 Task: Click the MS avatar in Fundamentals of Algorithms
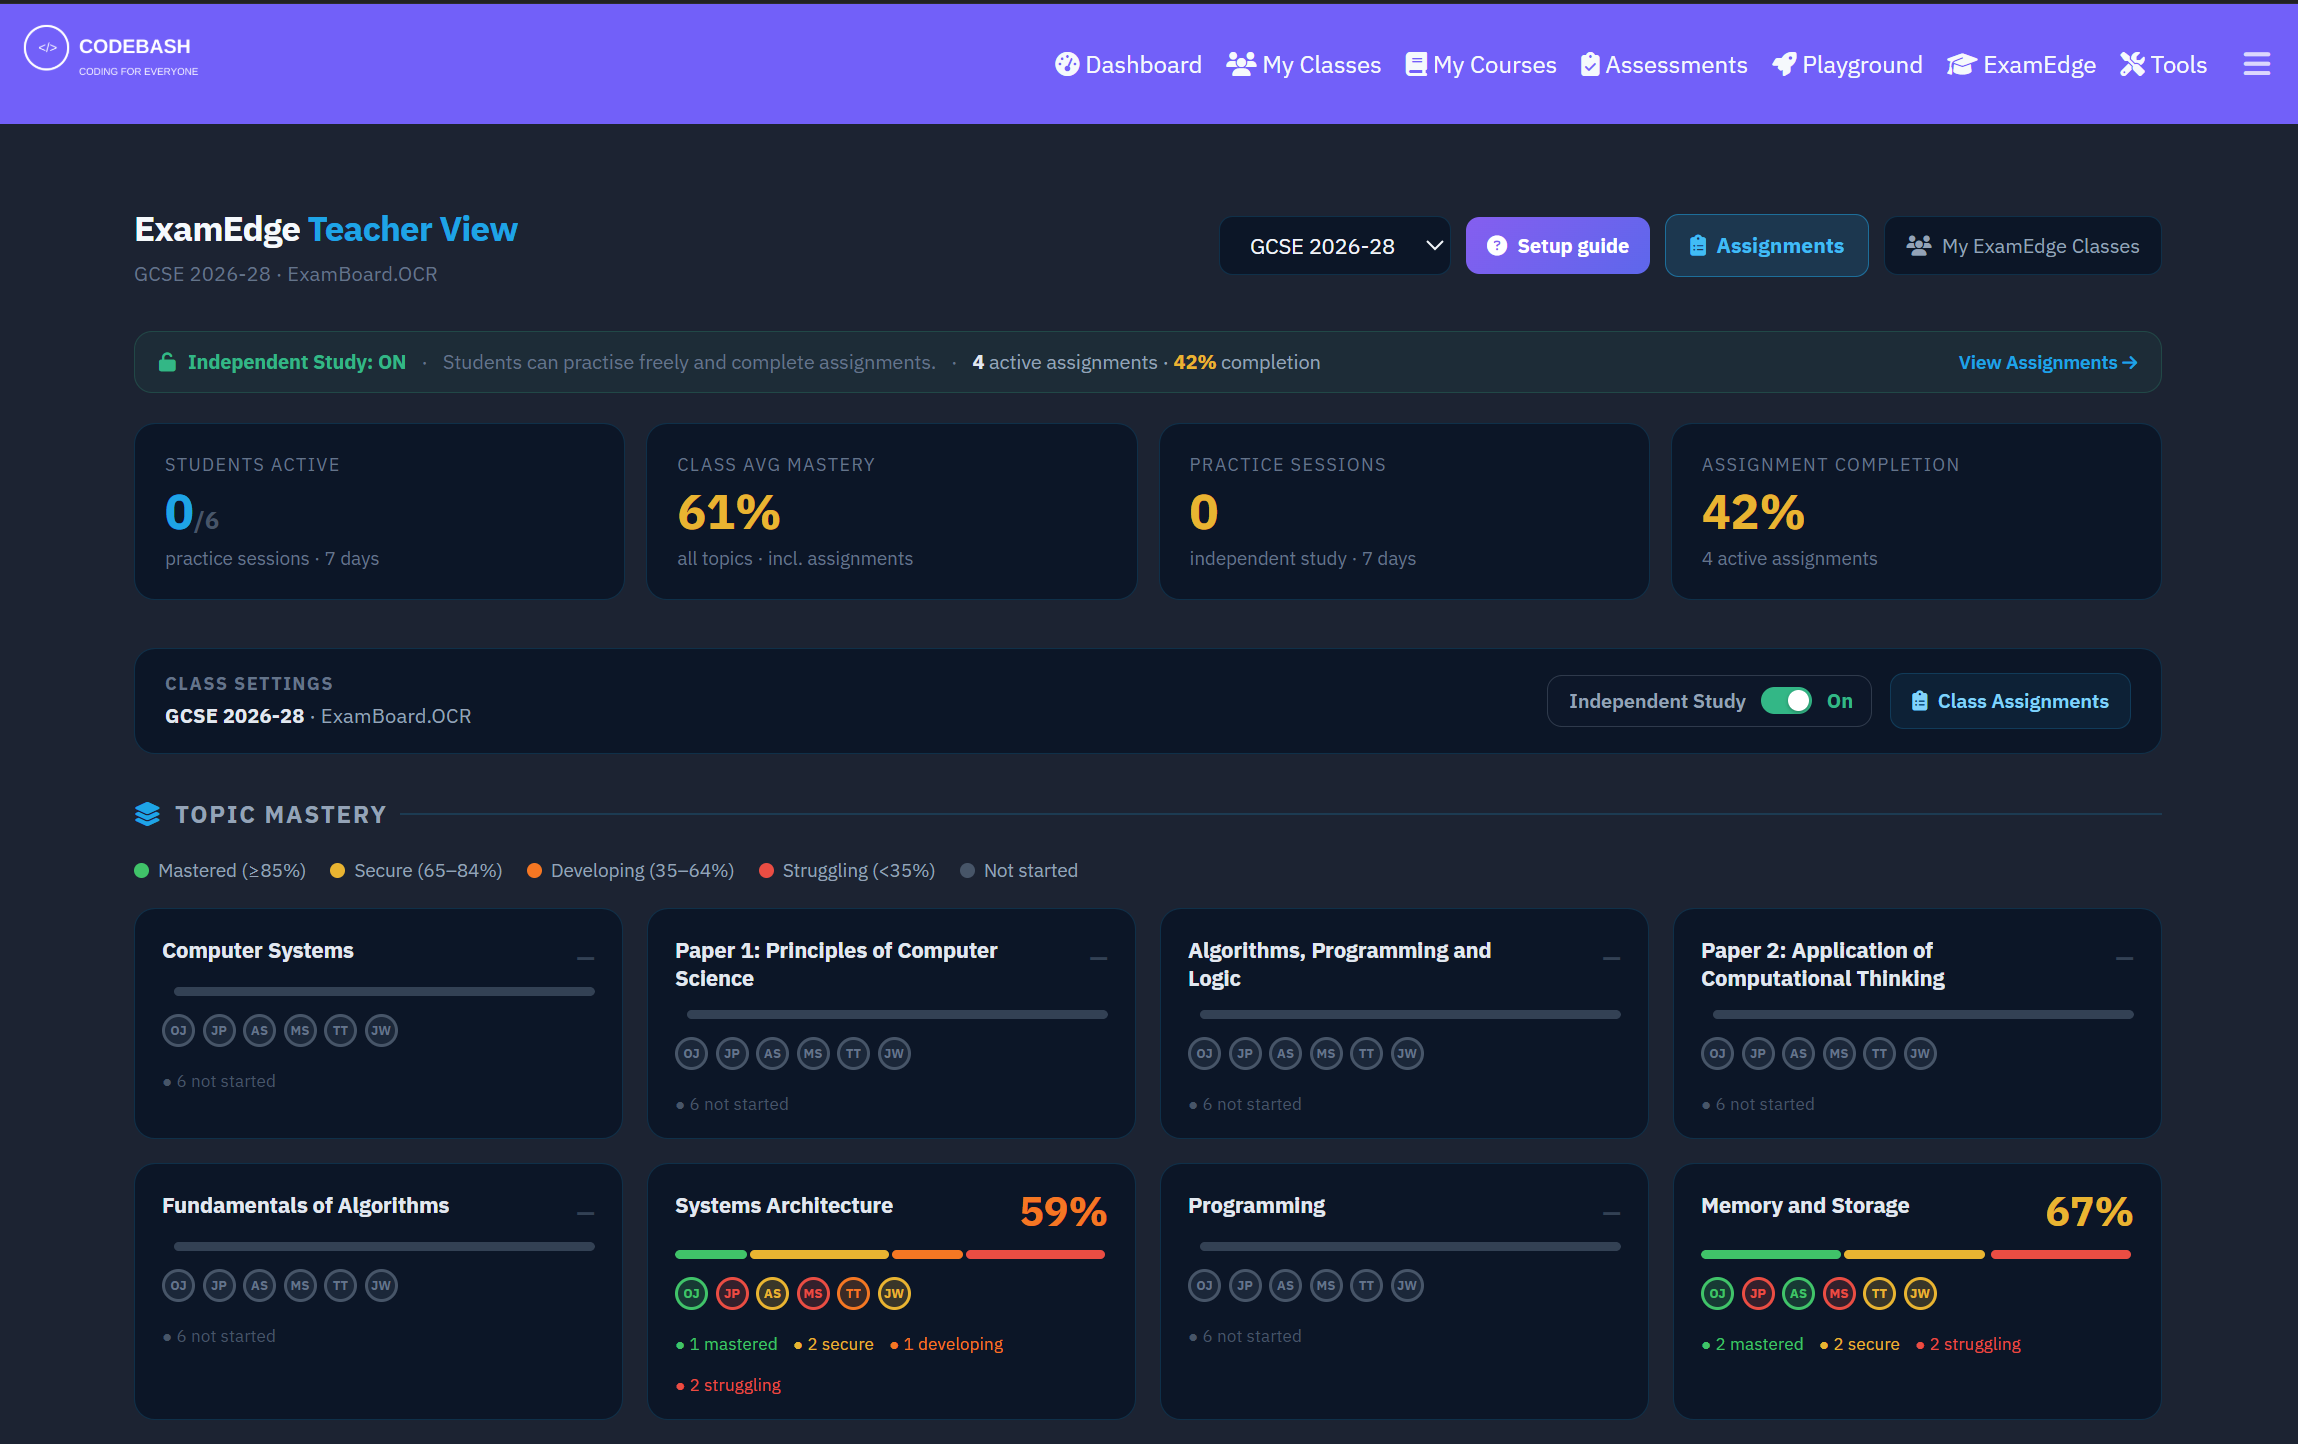point(300,1285)
